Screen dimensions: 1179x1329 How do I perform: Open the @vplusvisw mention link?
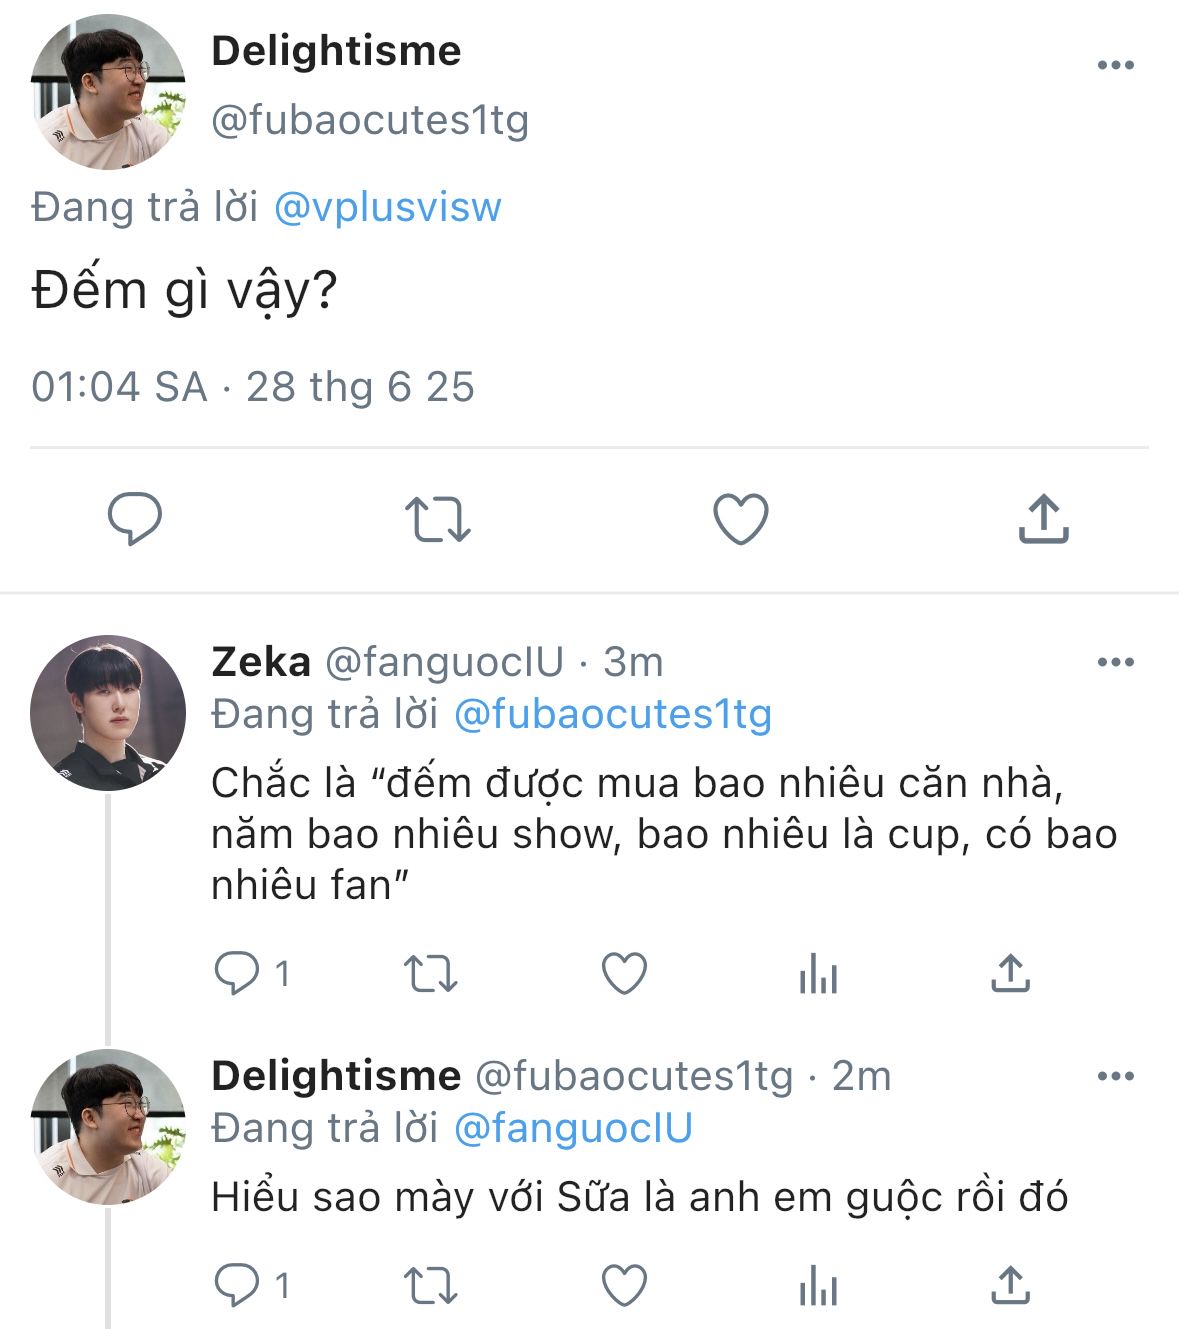(387, 208)
